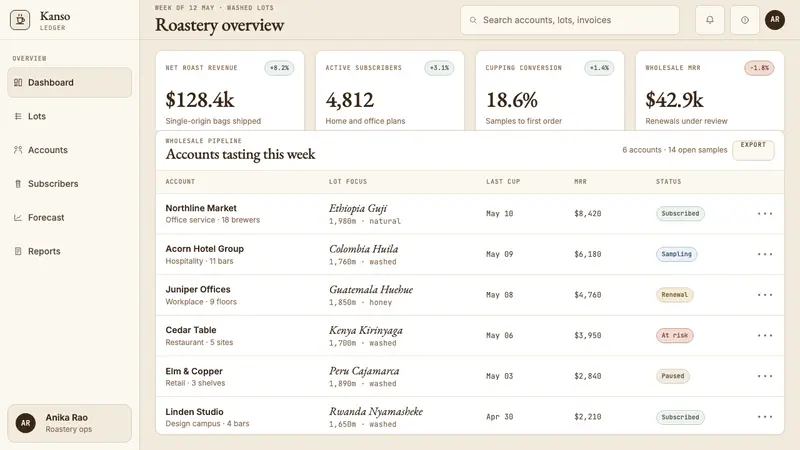This screenshot has width=800, height=450.
Task: Open AR user avatar in top bar
Action: pos(774,20)
